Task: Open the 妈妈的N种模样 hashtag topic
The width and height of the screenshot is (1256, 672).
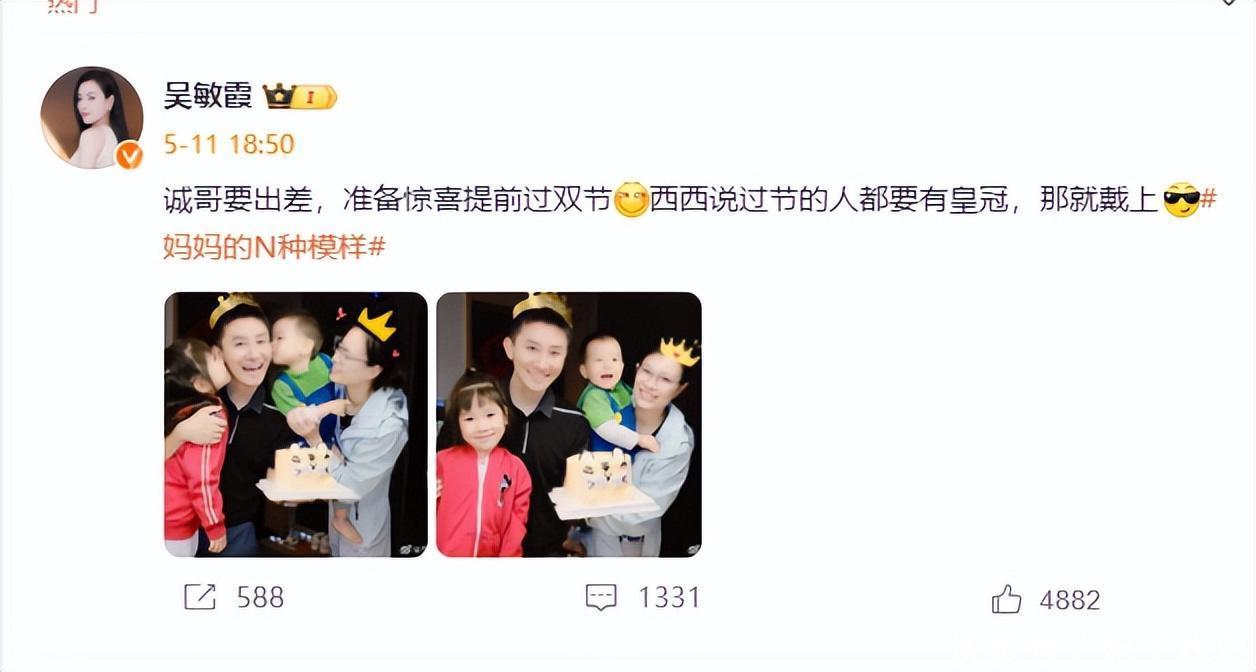Action: click(x=274, y=246)
